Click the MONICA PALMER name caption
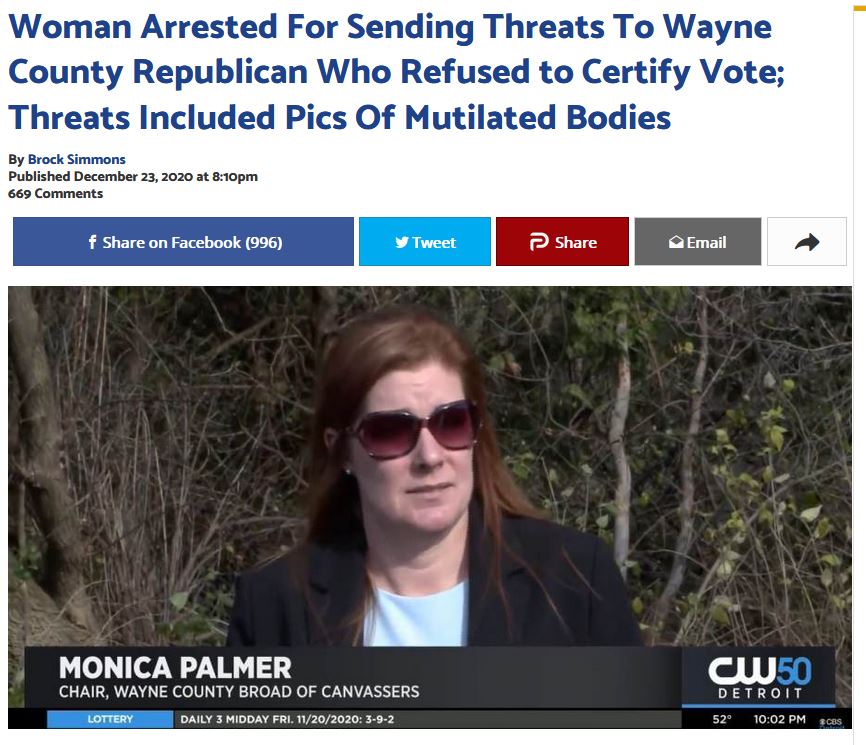866x745 pixels. pos(175,667)
